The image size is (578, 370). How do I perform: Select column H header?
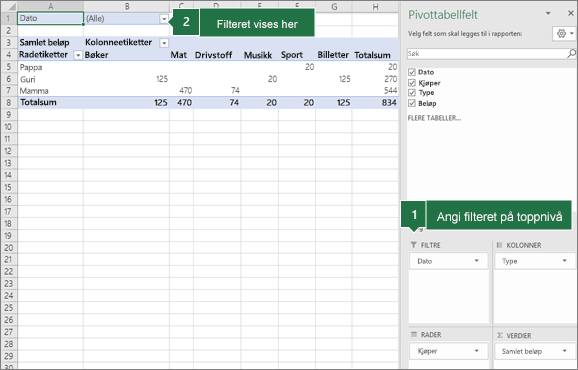coord(375,6)
